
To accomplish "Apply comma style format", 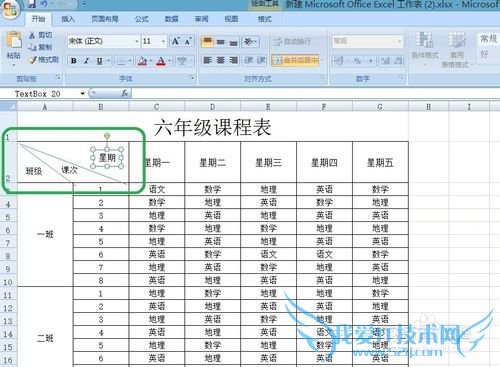I will (x=370, y=61).
